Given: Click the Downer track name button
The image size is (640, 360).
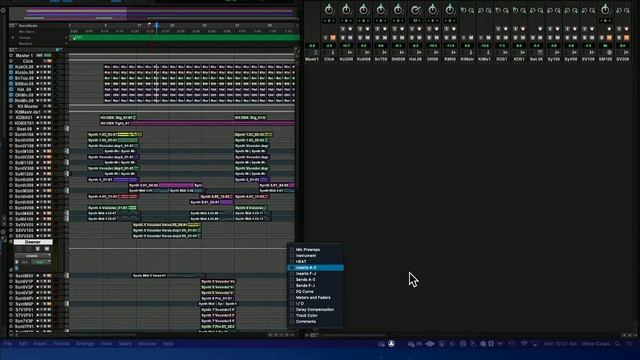Looking at the screenshot, I should coord(33,242).
